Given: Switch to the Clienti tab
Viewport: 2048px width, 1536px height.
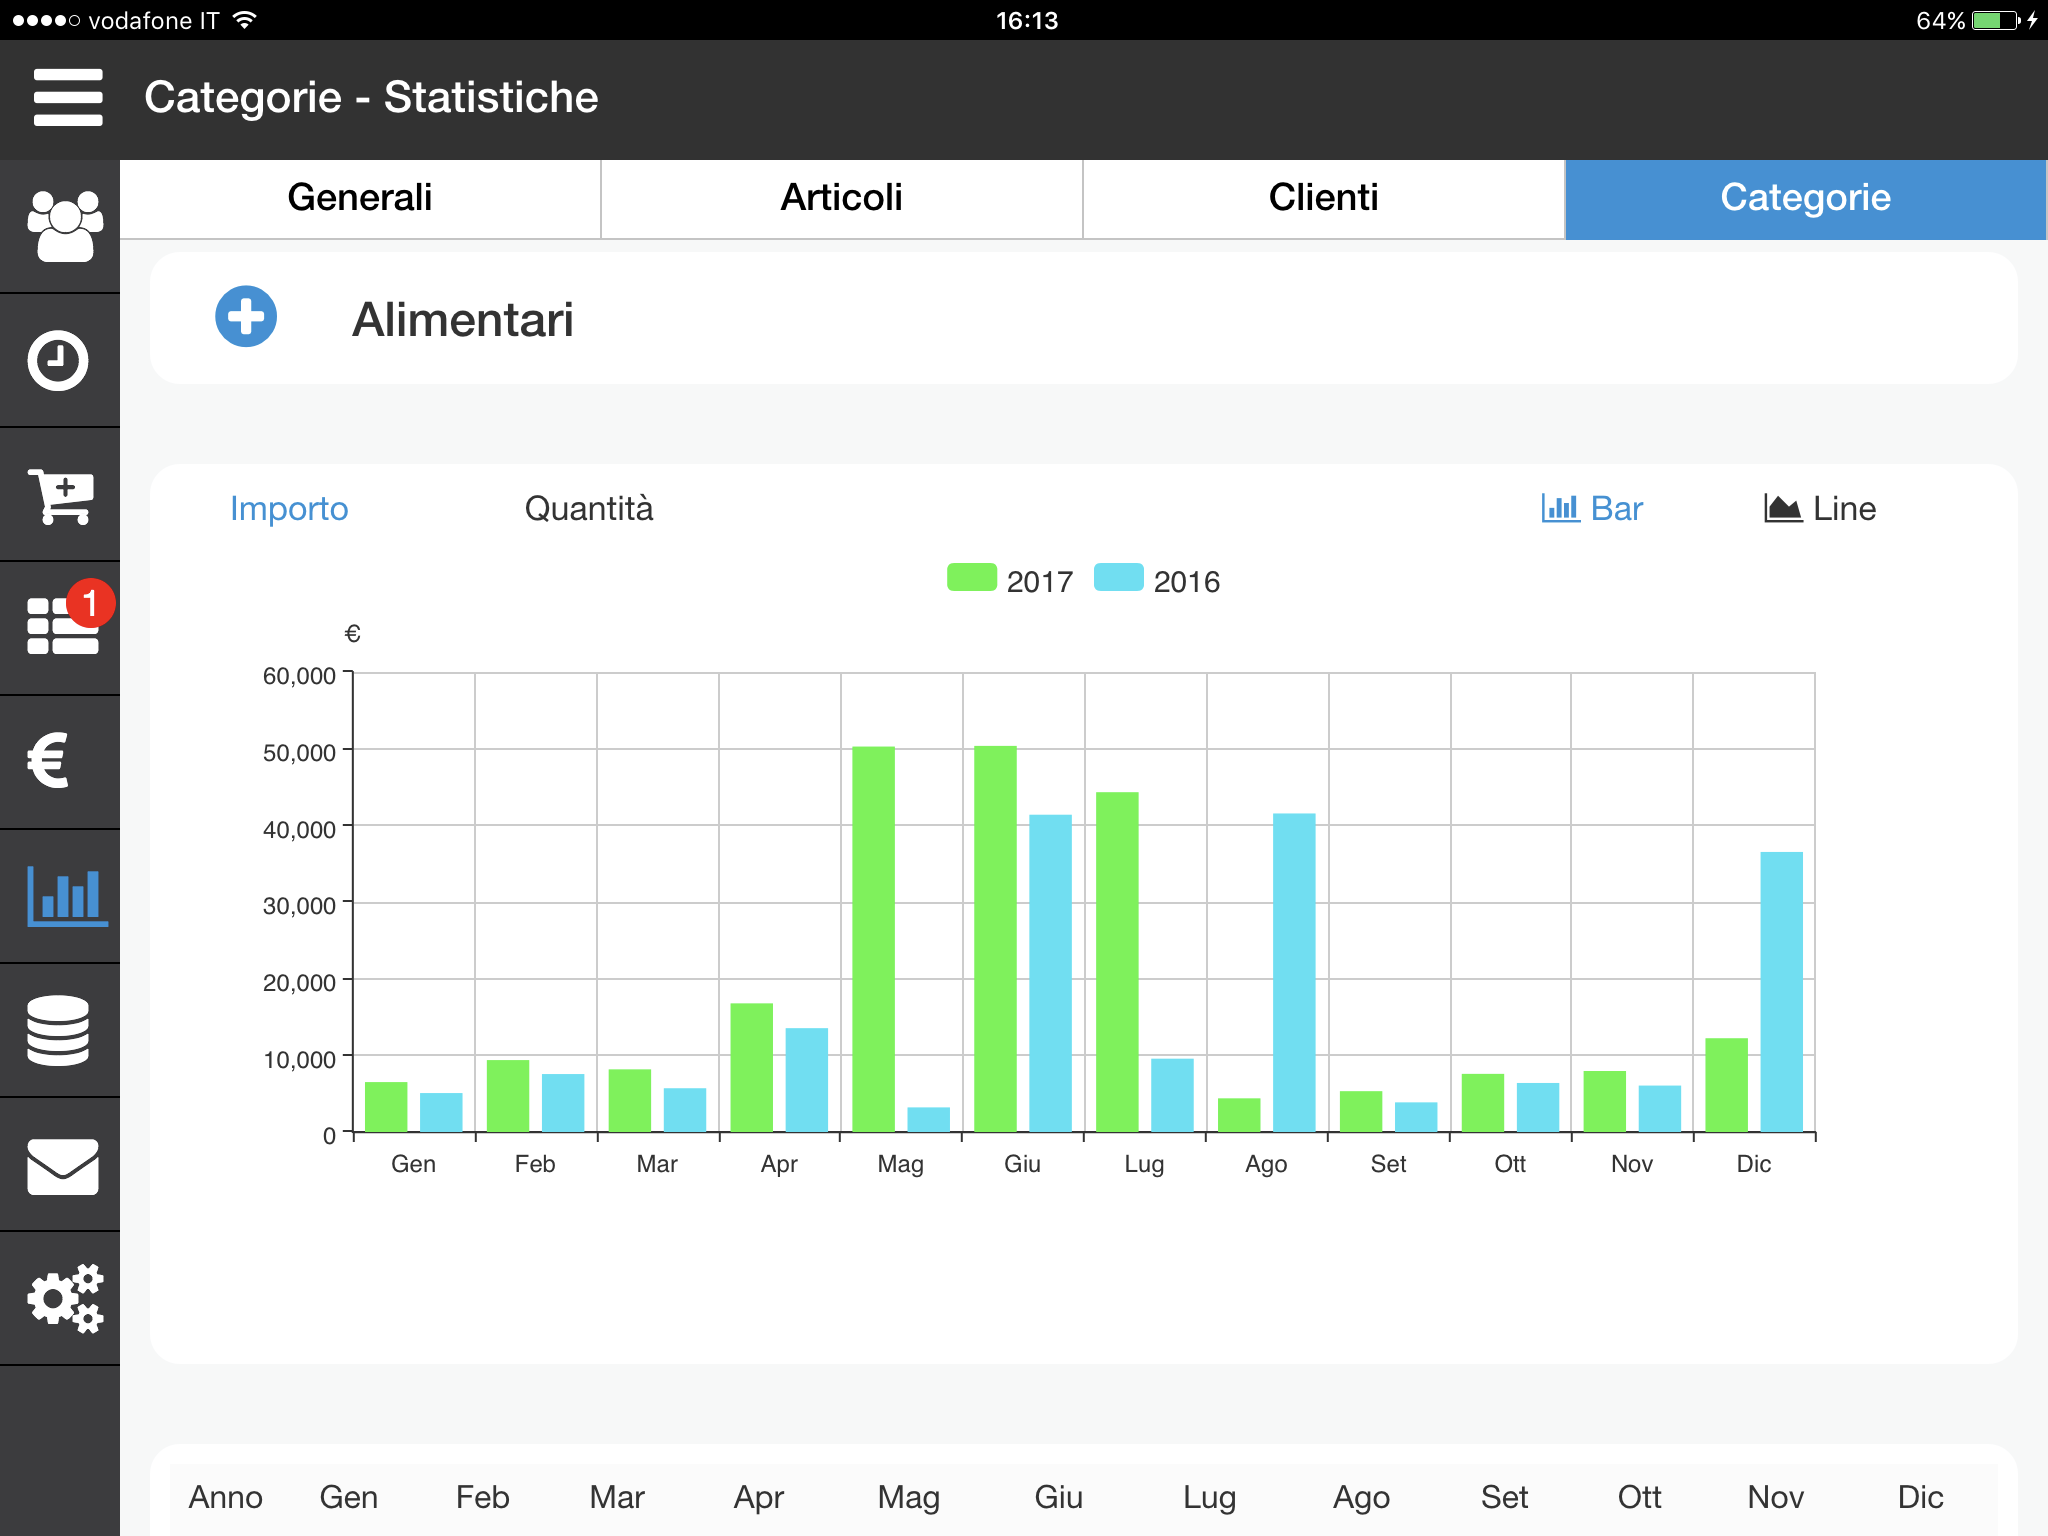Looking at the screenshot, I should point(1324,198).
